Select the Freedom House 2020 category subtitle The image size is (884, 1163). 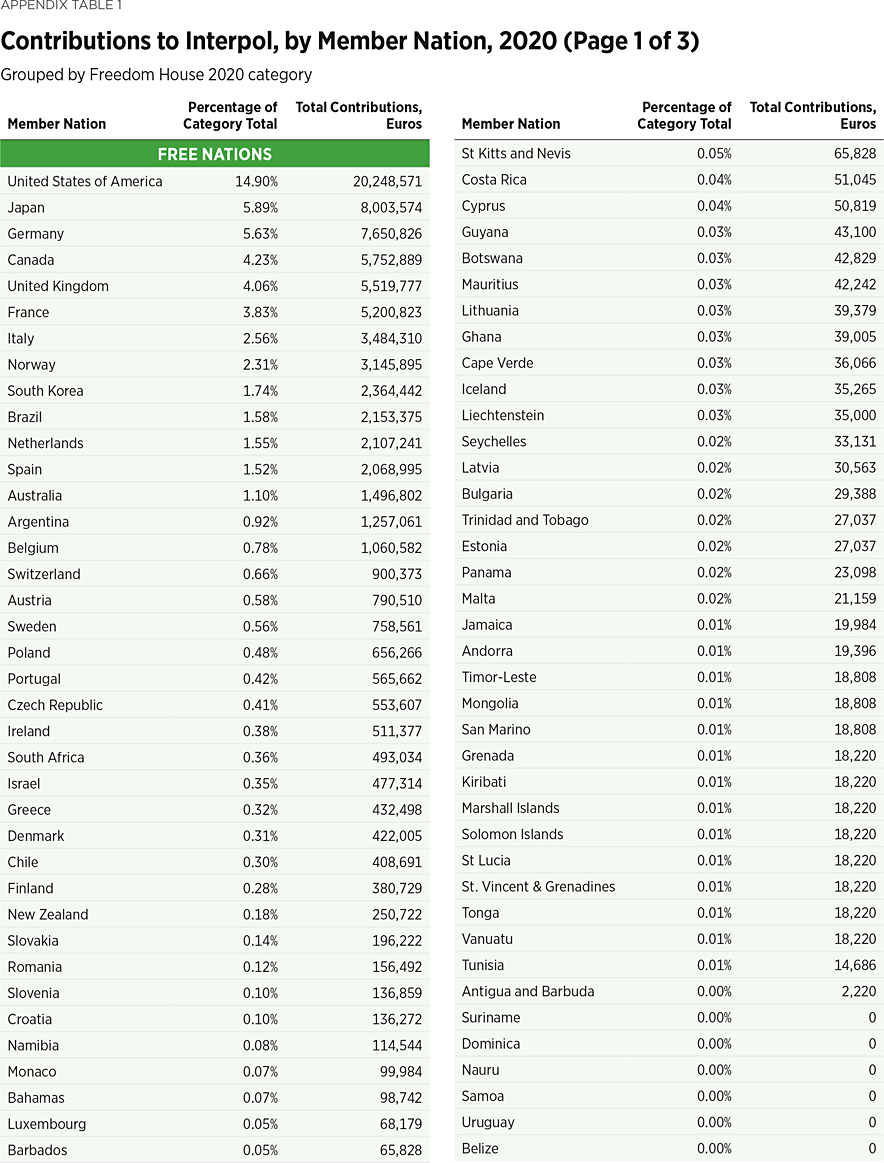click(156, 75)
